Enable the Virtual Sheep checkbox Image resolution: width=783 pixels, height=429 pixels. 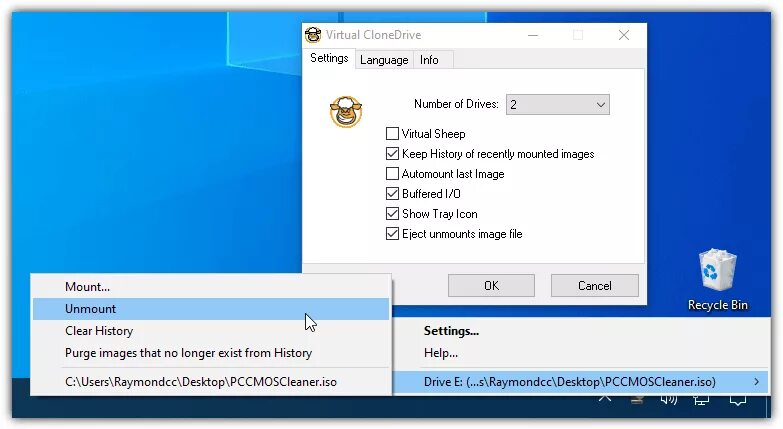pos(392,134)
